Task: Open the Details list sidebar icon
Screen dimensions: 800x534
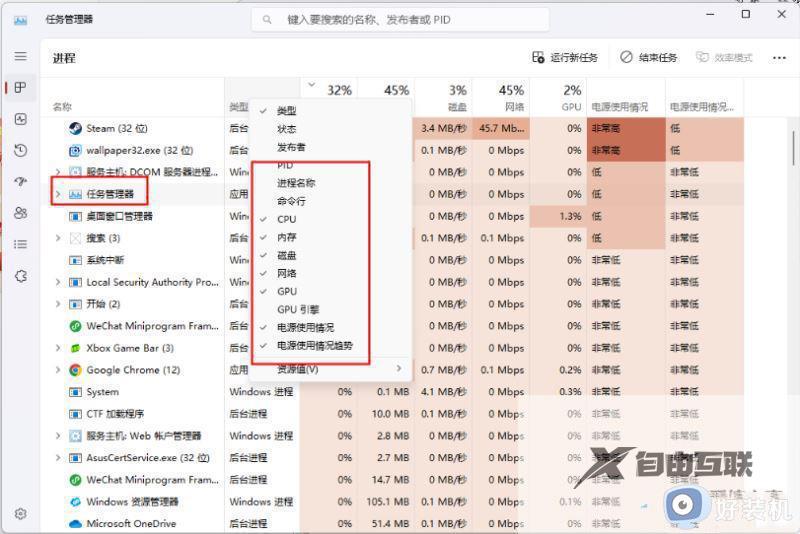Action: 20,244
